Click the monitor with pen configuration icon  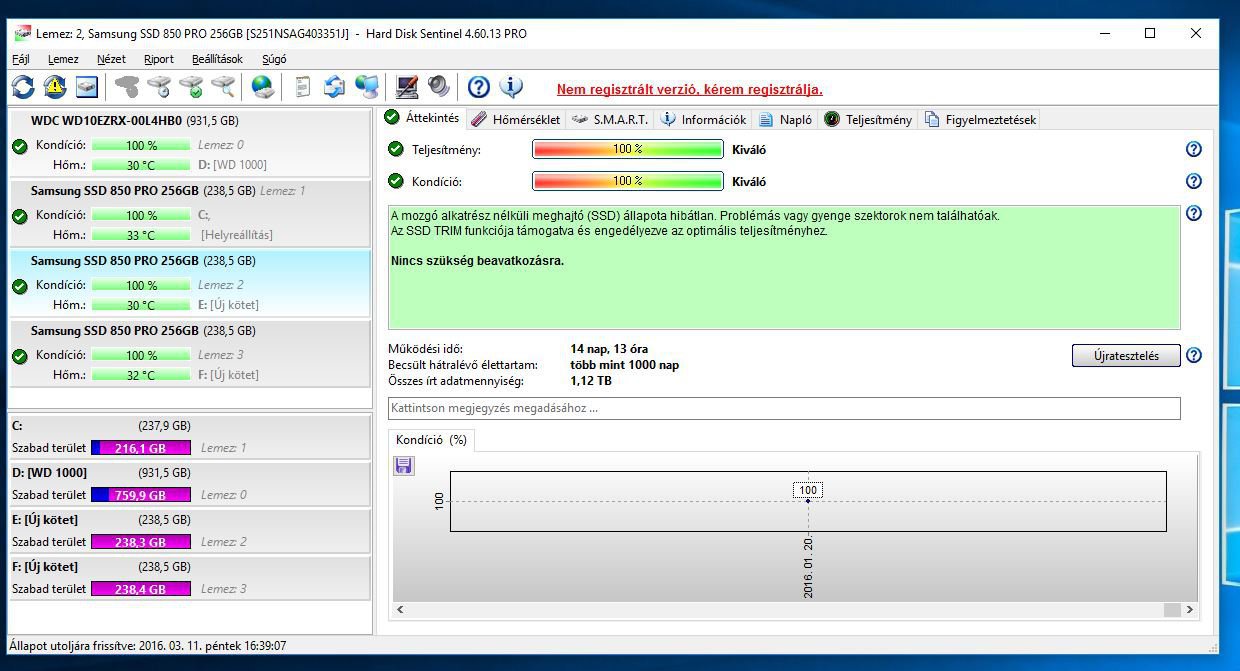pos(406,87)
